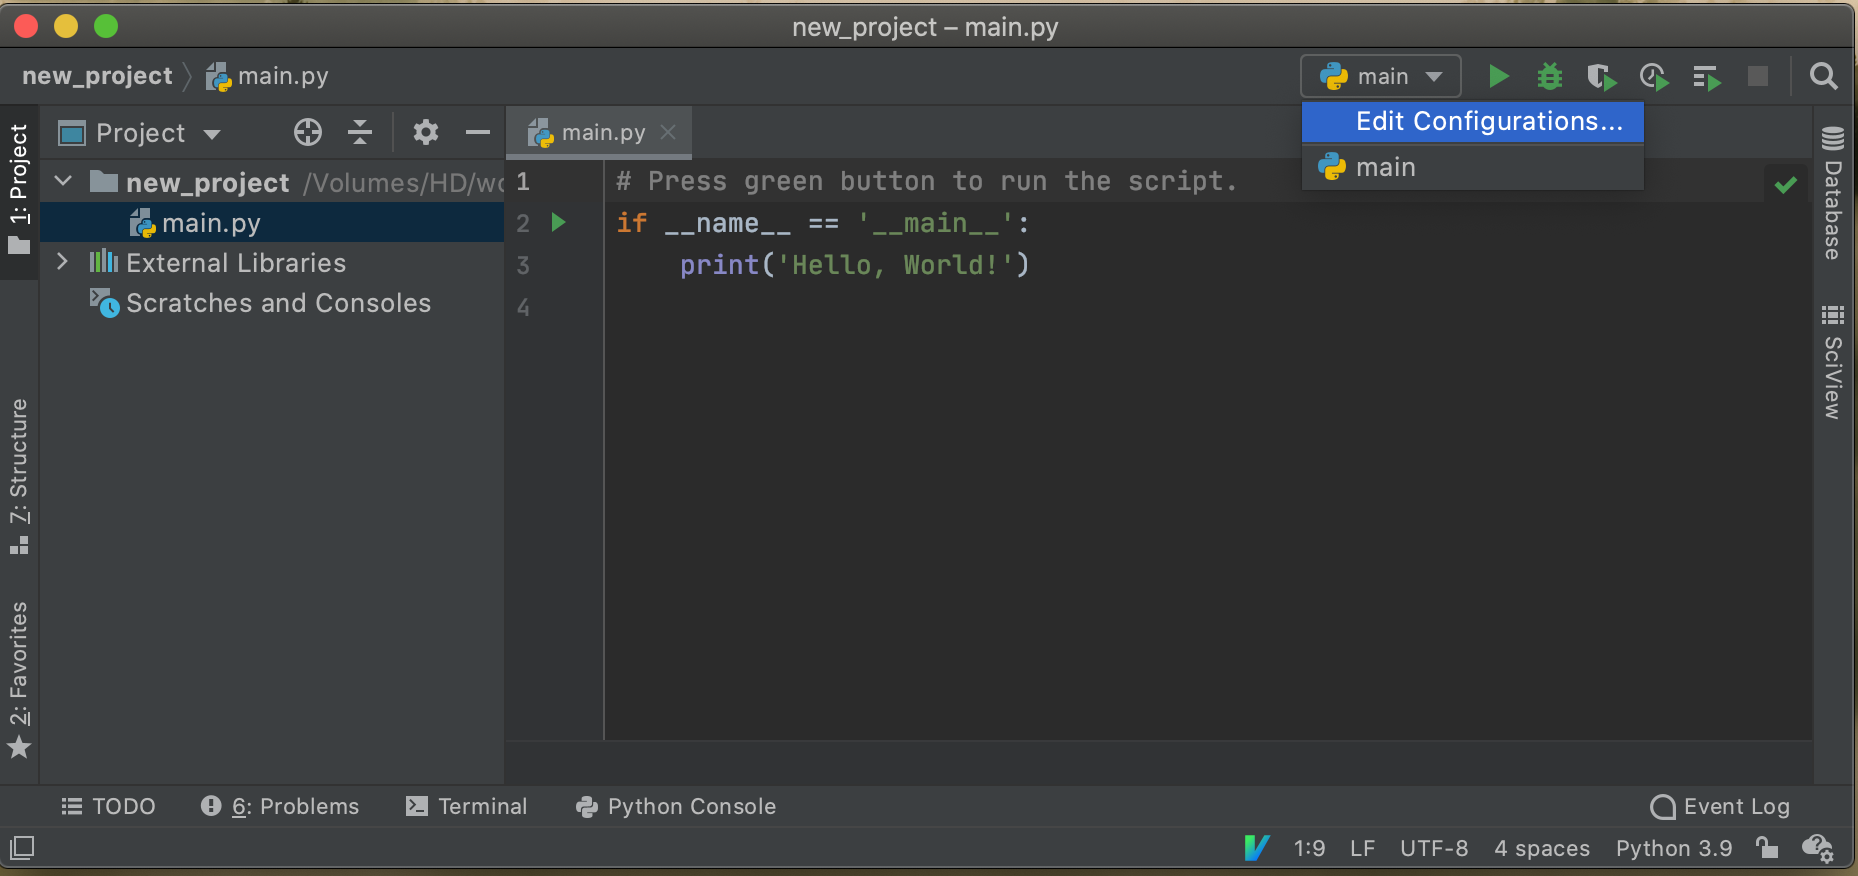Open Project panel gear settings
1858x876 pixels.
[426, 132]
